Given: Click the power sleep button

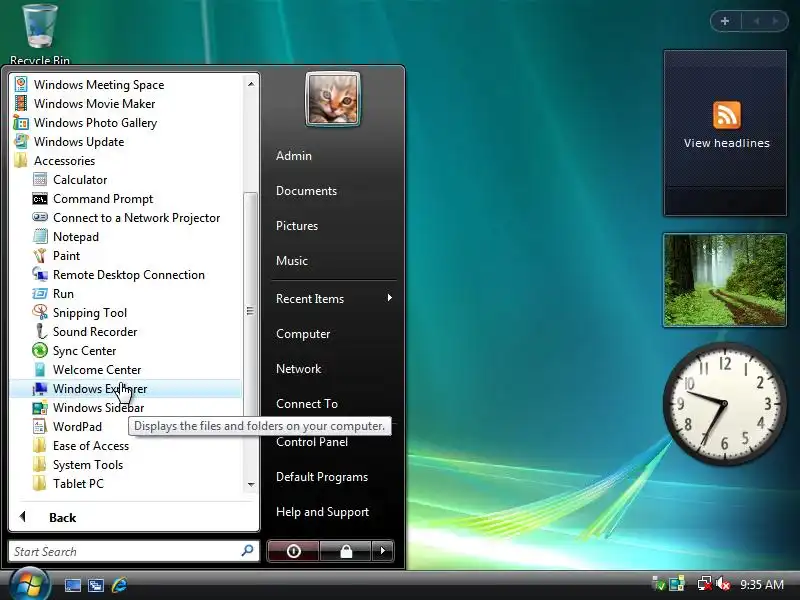Looking at the screenshot, I should click(293, 551).
